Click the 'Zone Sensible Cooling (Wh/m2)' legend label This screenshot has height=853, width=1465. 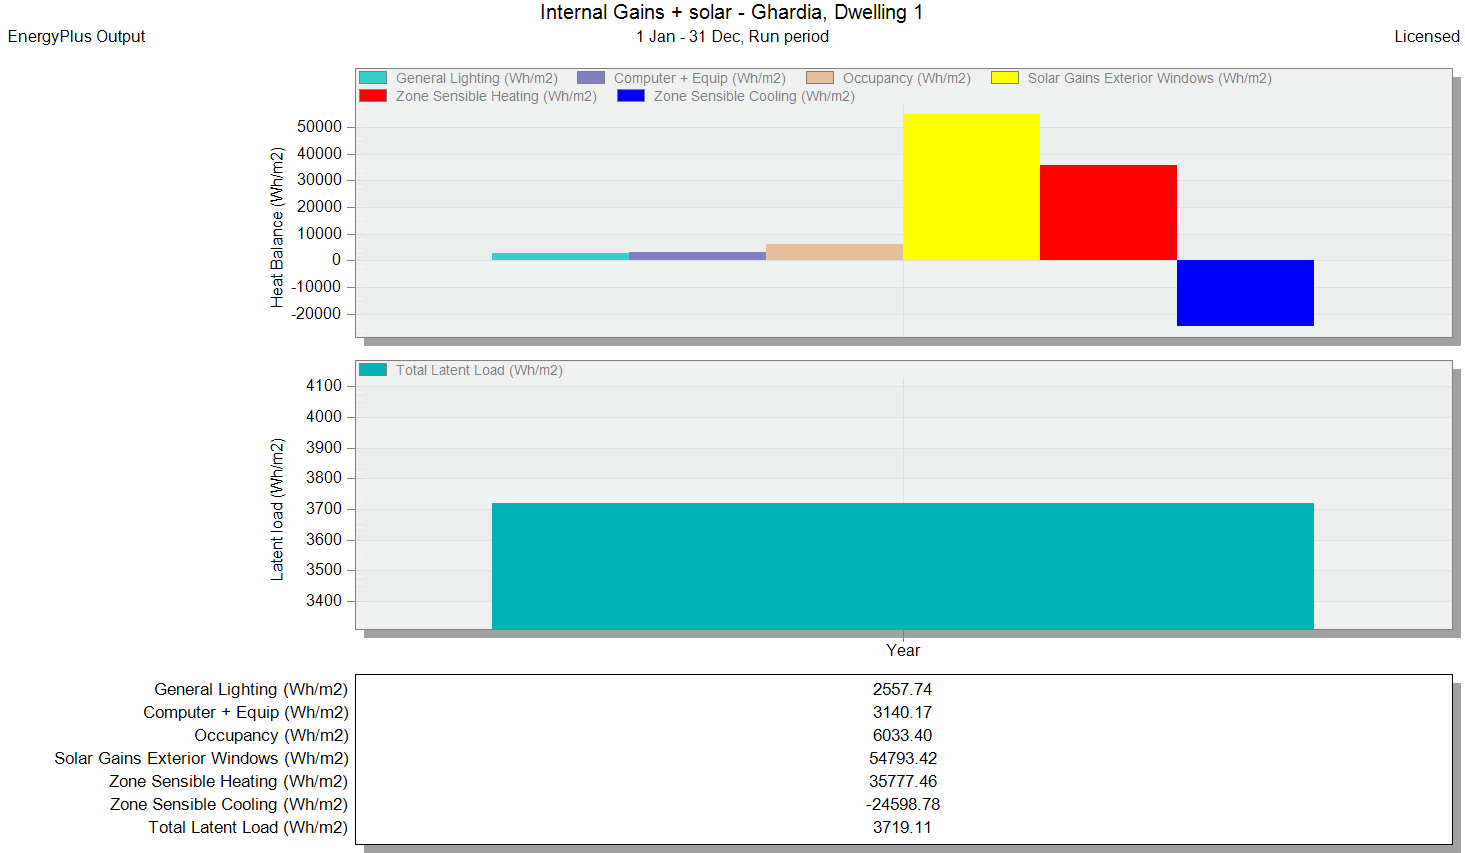[x=754, y=96]
